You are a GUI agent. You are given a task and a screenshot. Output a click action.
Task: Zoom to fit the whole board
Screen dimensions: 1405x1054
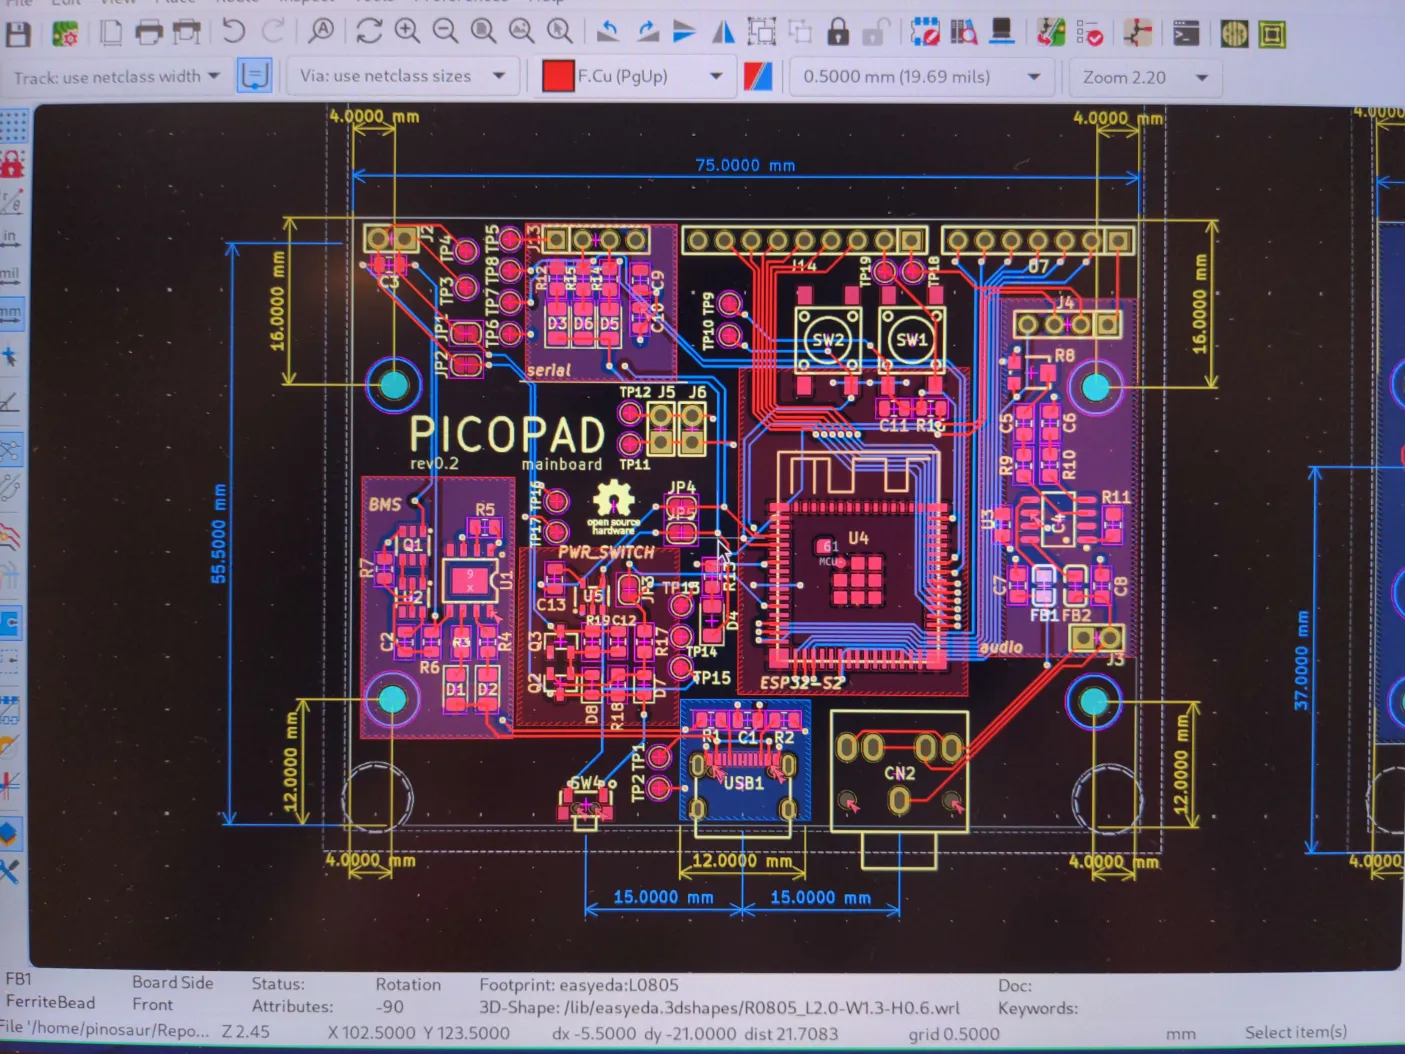pos(483,31)
